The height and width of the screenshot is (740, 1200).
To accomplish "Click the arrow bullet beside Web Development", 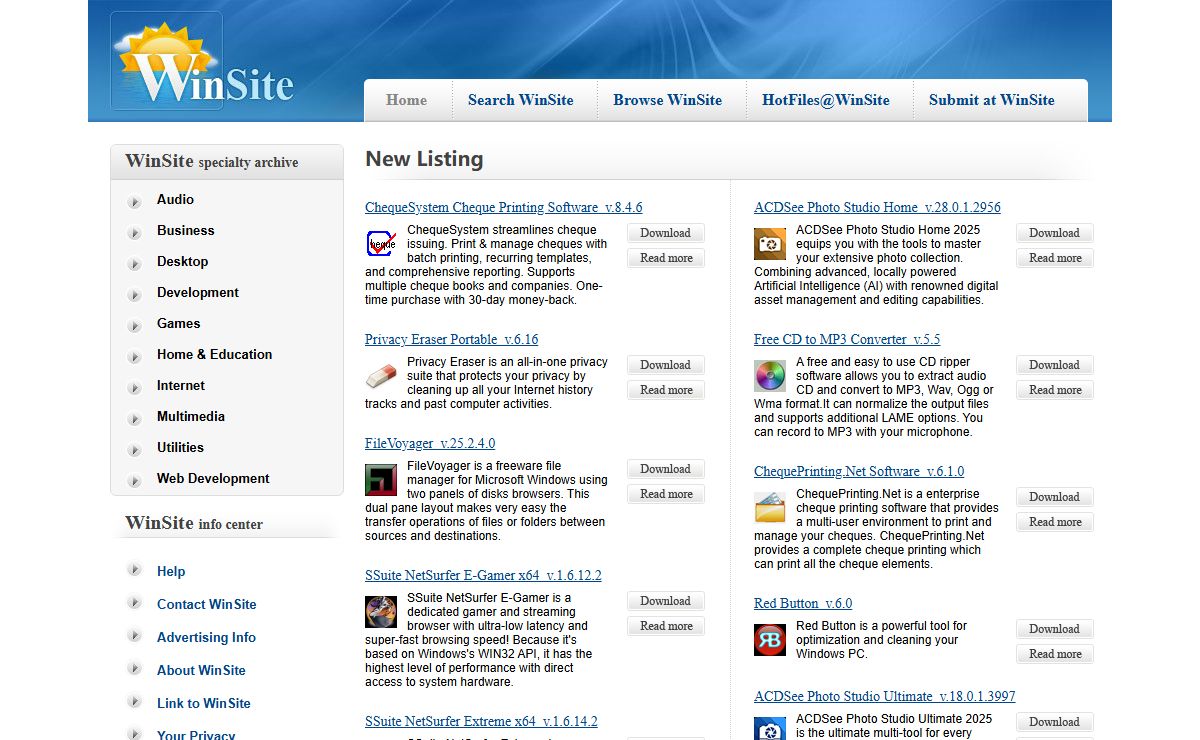I will click(135, 481).
